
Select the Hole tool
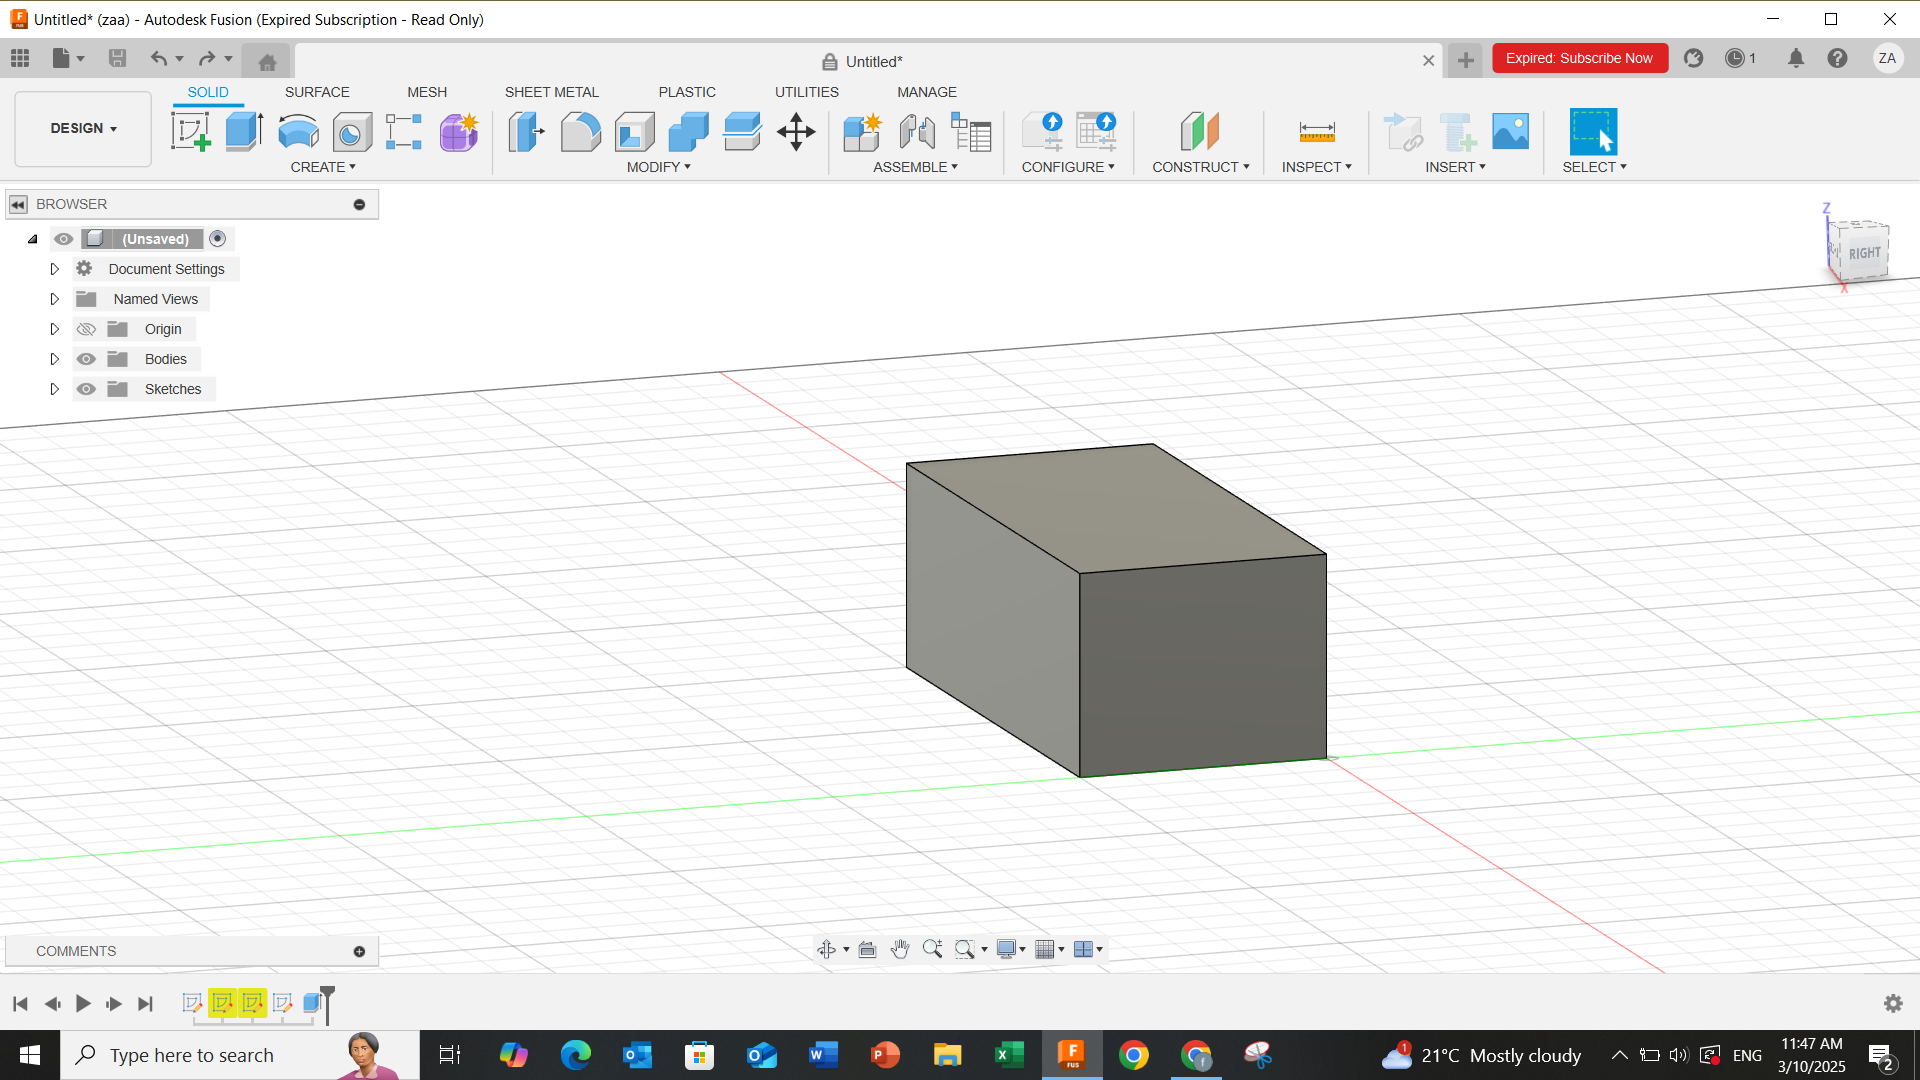click(x=352, y=131)
